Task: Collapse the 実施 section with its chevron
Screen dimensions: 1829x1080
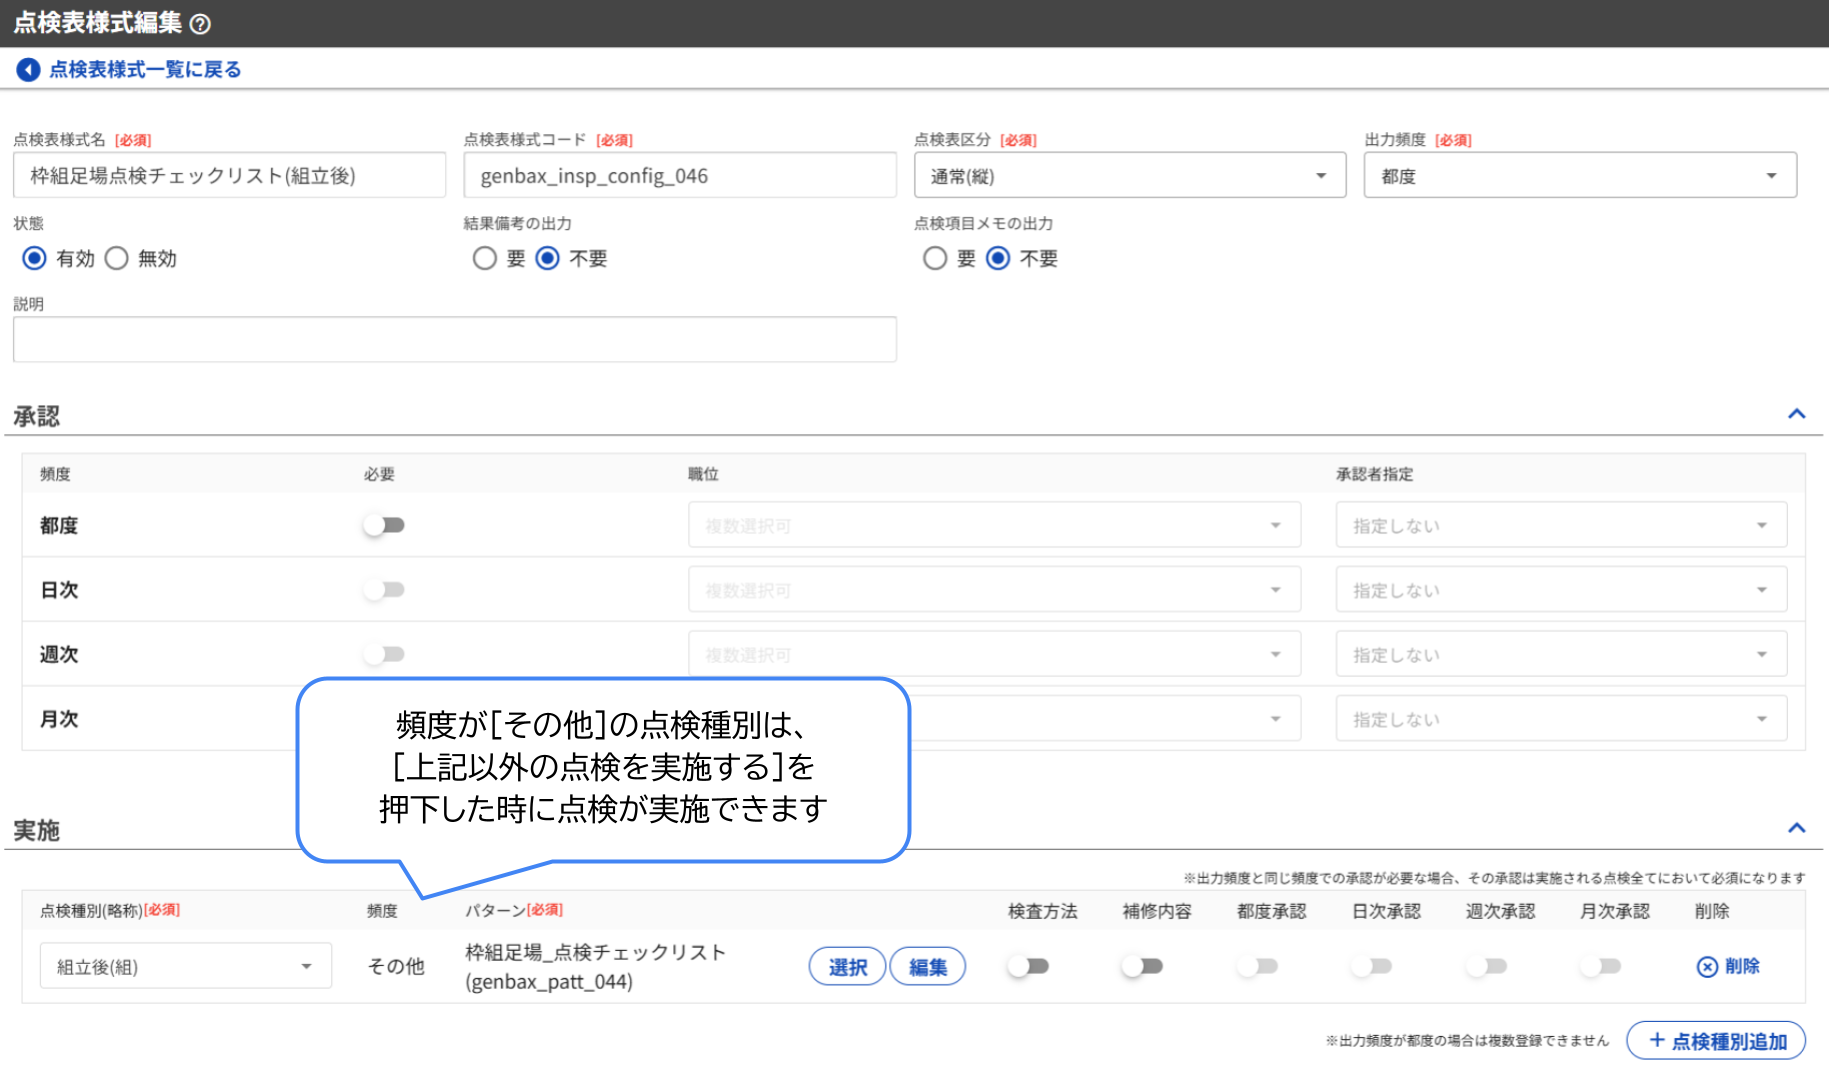Action: click(x=1797, y=827)
